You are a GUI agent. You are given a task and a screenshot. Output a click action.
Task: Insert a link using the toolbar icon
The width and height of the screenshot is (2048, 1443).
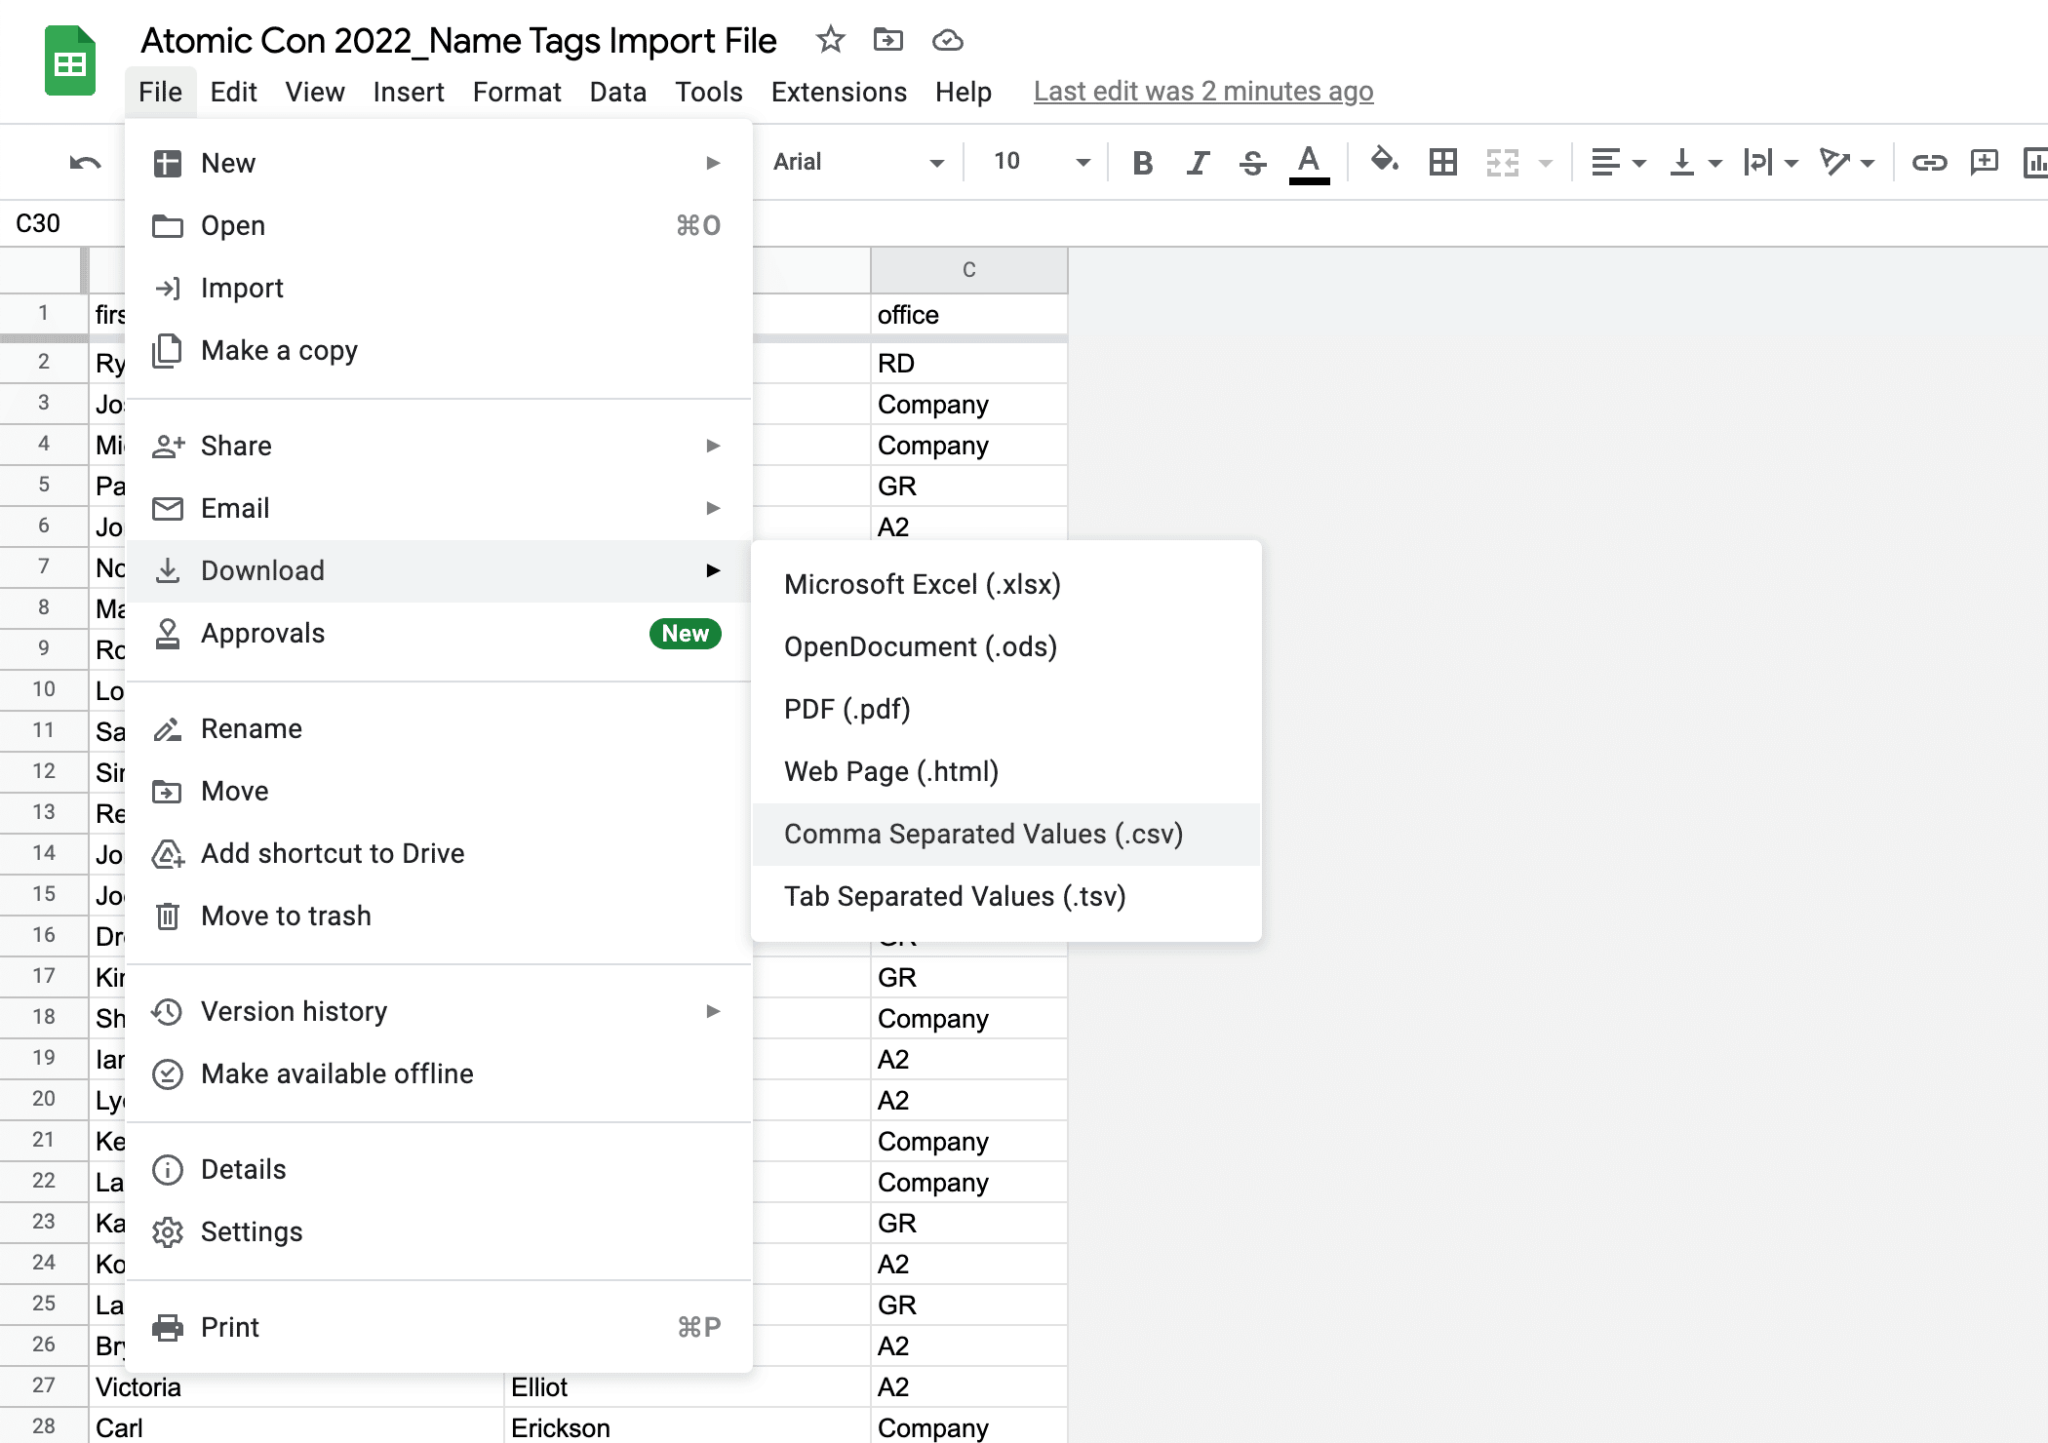pos(1930,161)
